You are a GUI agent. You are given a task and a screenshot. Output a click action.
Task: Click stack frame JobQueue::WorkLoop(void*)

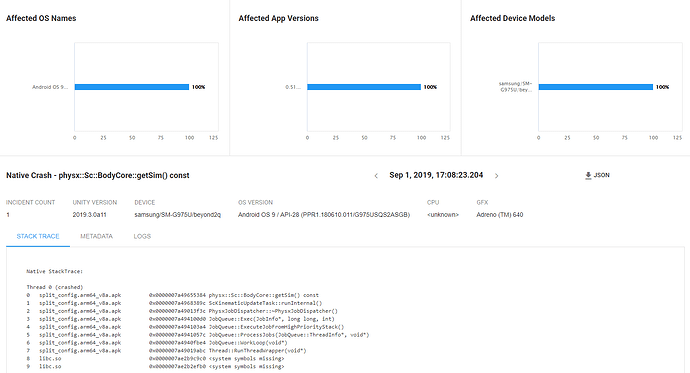click(x=157, y=343)
